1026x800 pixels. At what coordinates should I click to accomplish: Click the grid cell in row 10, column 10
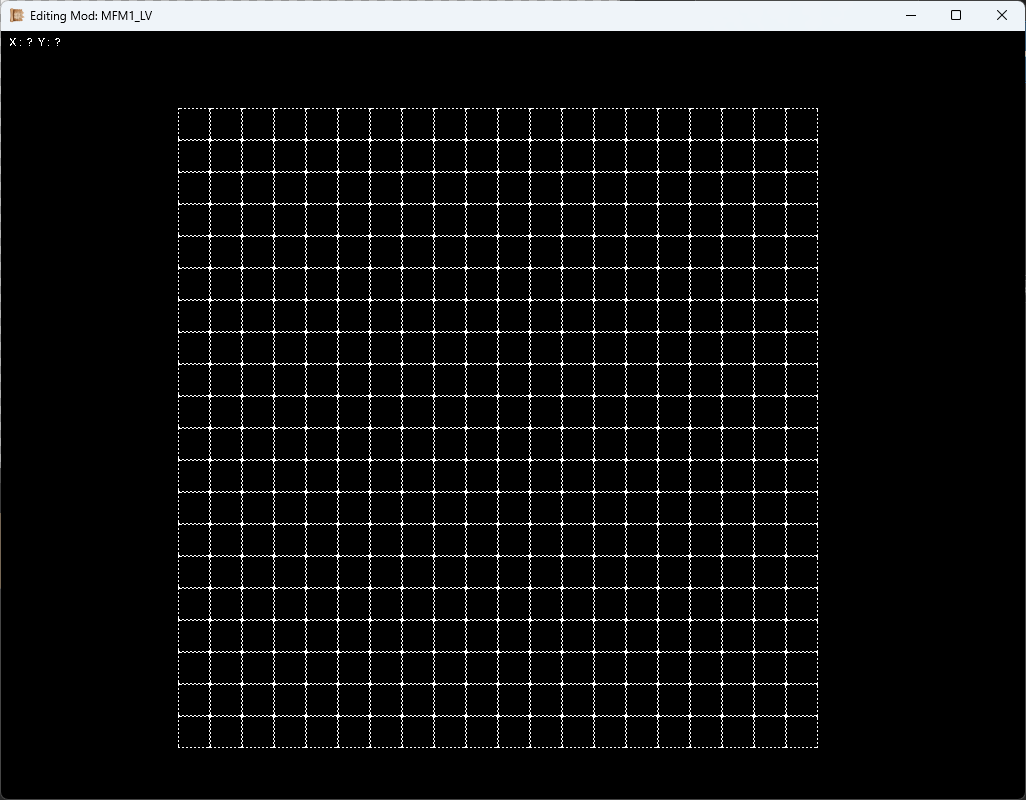[482, 412]
